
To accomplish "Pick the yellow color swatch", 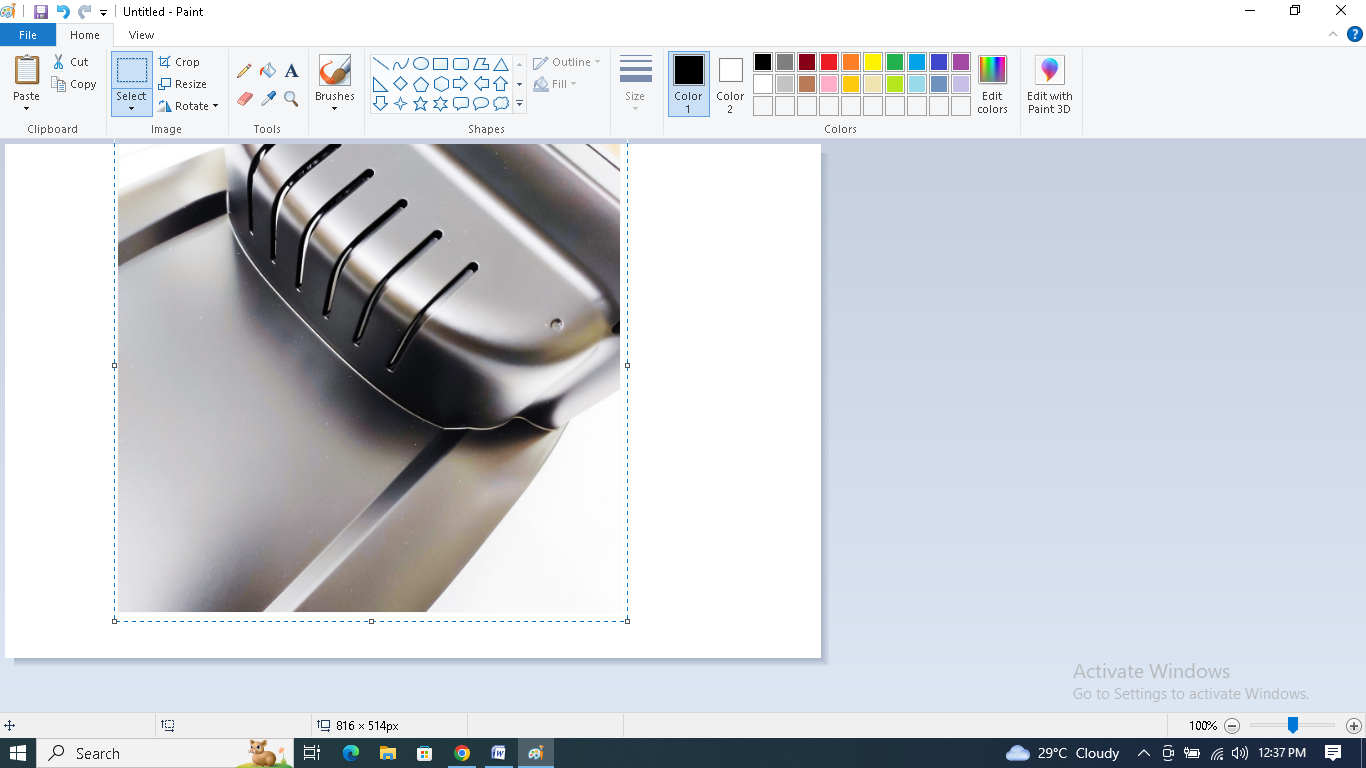I will pos(873,62).
